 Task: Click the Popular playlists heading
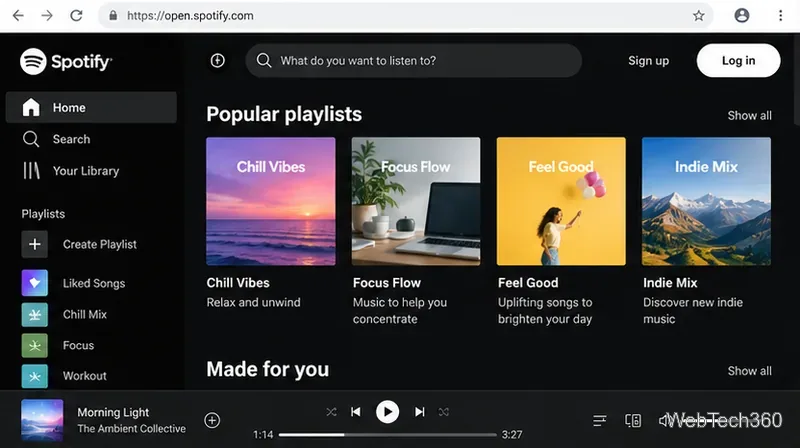pyautogui.click(x=284, y=114)
